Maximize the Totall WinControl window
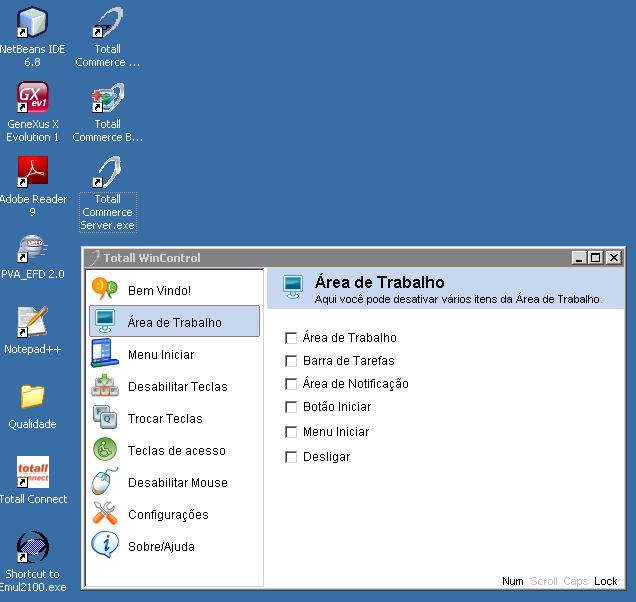The width and height of the screenshot is (636, 602). (597, 258)
